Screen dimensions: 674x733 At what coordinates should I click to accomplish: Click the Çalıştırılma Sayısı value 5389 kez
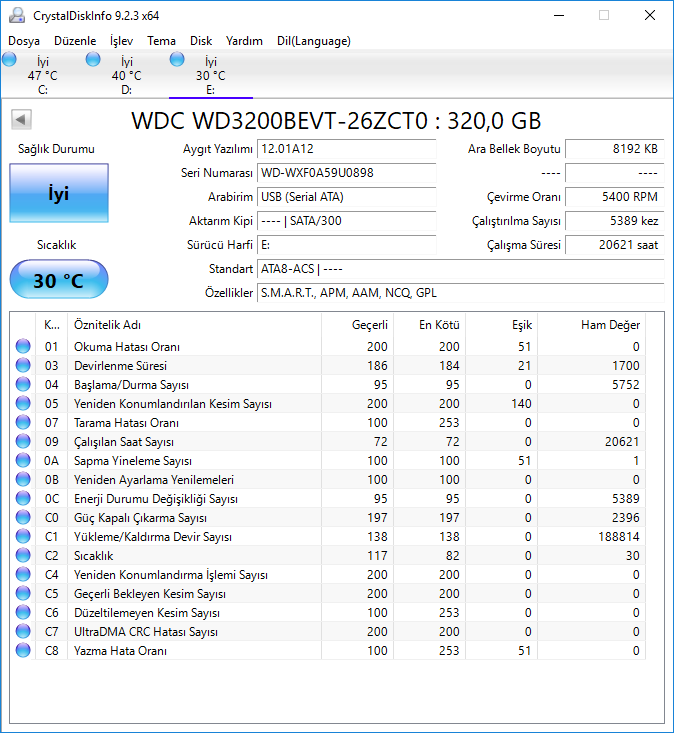click(x=615, y=221)
